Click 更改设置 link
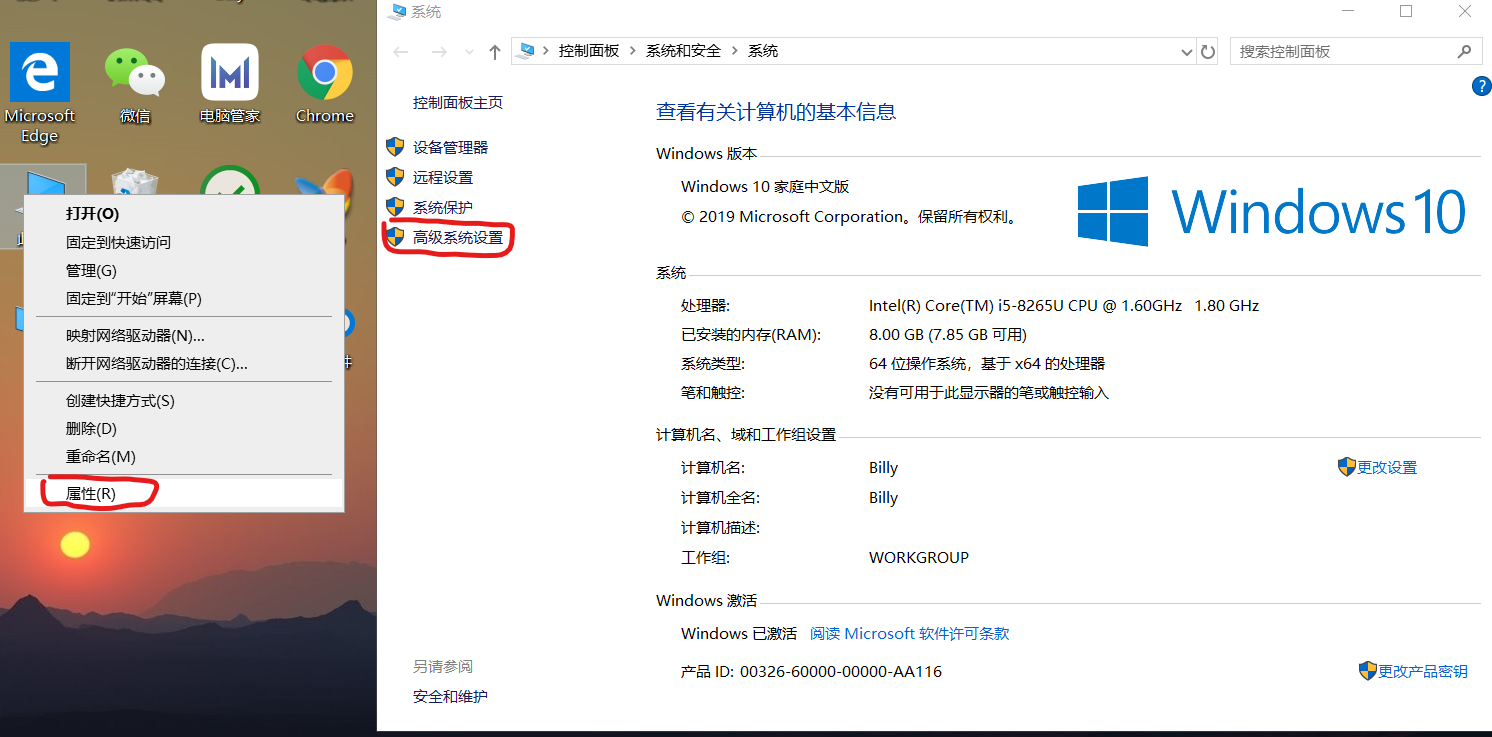The image size is (1492, 737). 1387,467
